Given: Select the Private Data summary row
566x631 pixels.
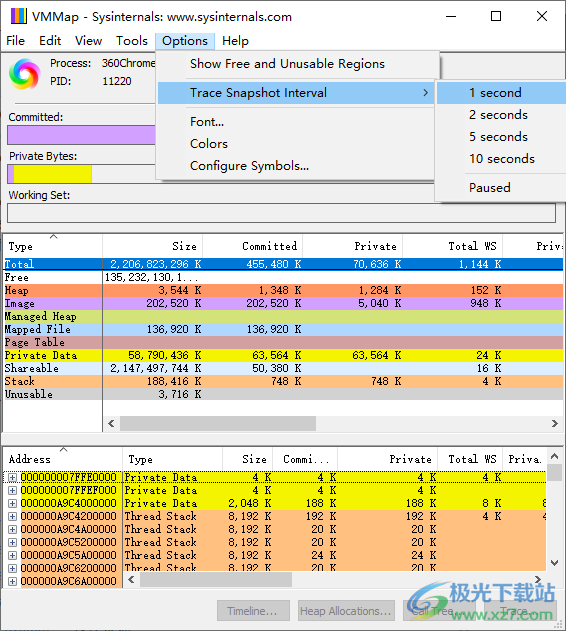Looking at the screenshot, I should [x=283, y=355].
